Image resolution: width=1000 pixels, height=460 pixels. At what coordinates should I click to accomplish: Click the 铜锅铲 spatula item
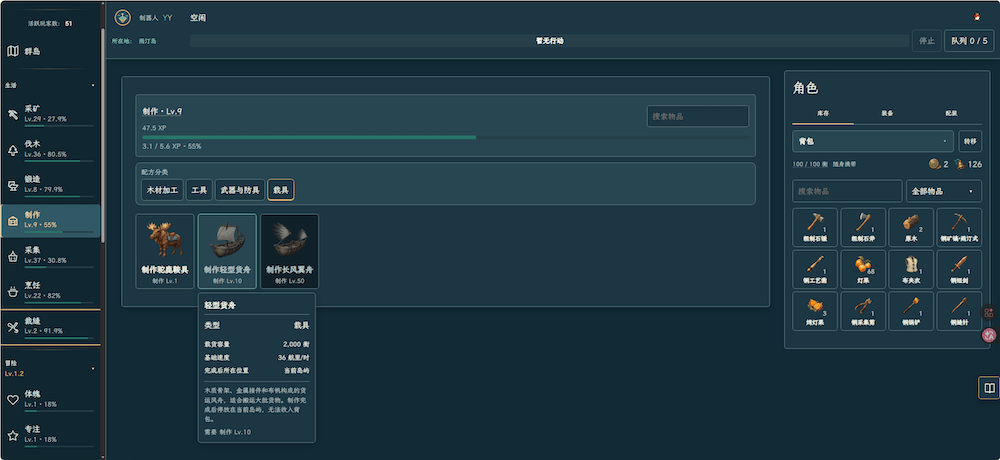911,311
